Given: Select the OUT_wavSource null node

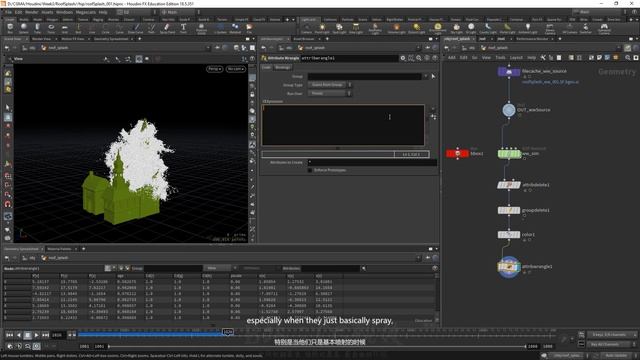Looking at the screenshot, I should click(509, 110).
